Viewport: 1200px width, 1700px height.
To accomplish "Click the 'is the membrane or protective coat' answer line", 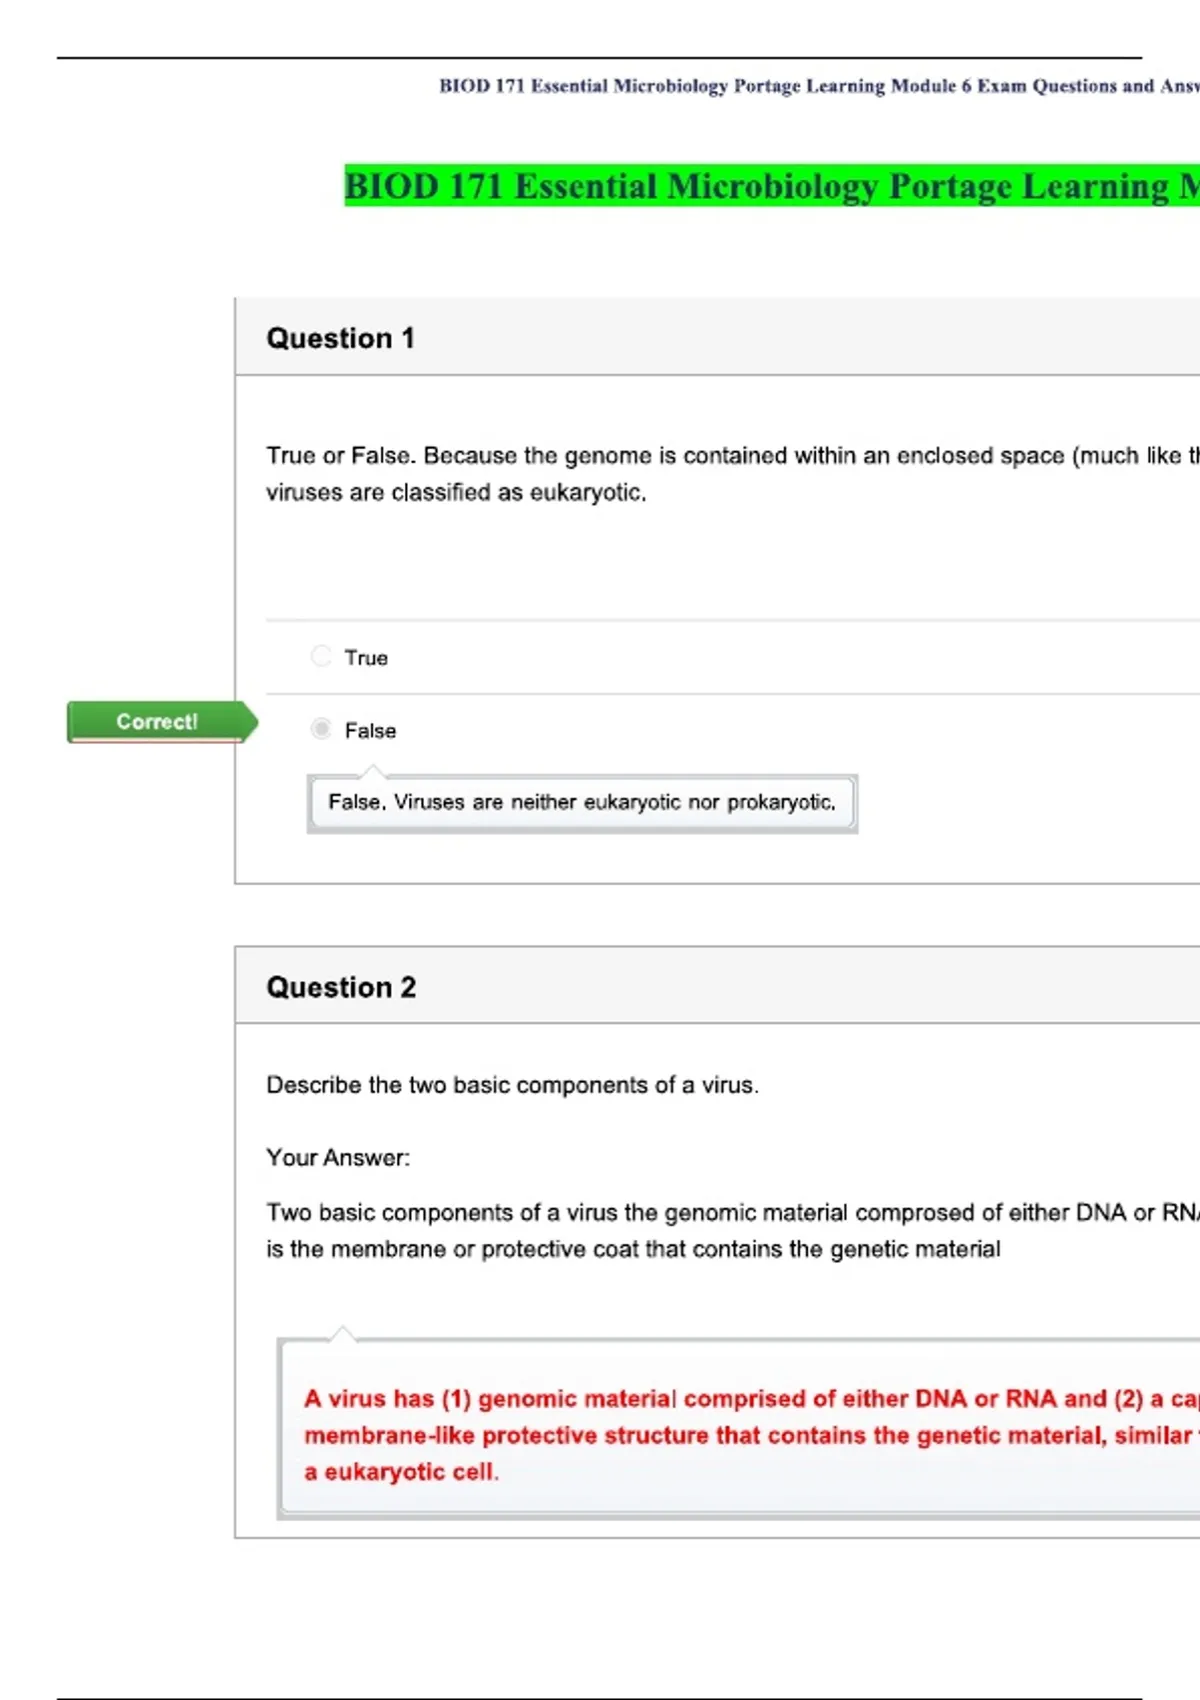I will click(x=633, y=1250).
